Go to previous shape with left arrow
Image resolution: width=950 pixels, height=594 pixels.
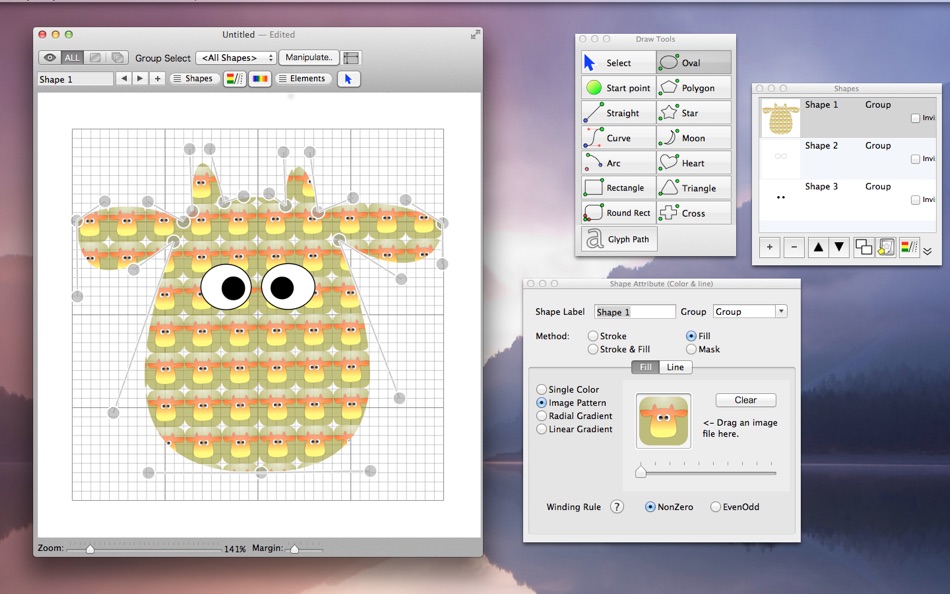pos(124,79)
